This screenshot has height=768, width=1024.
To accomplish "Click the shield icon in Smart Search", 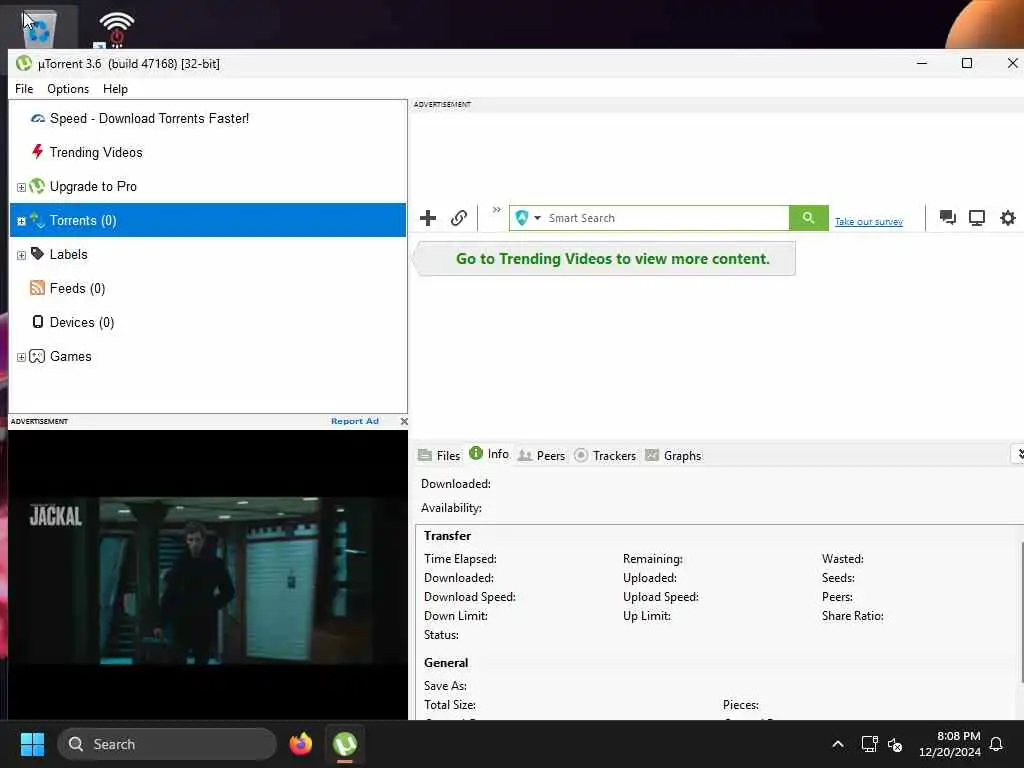I will tap(522, 218).
